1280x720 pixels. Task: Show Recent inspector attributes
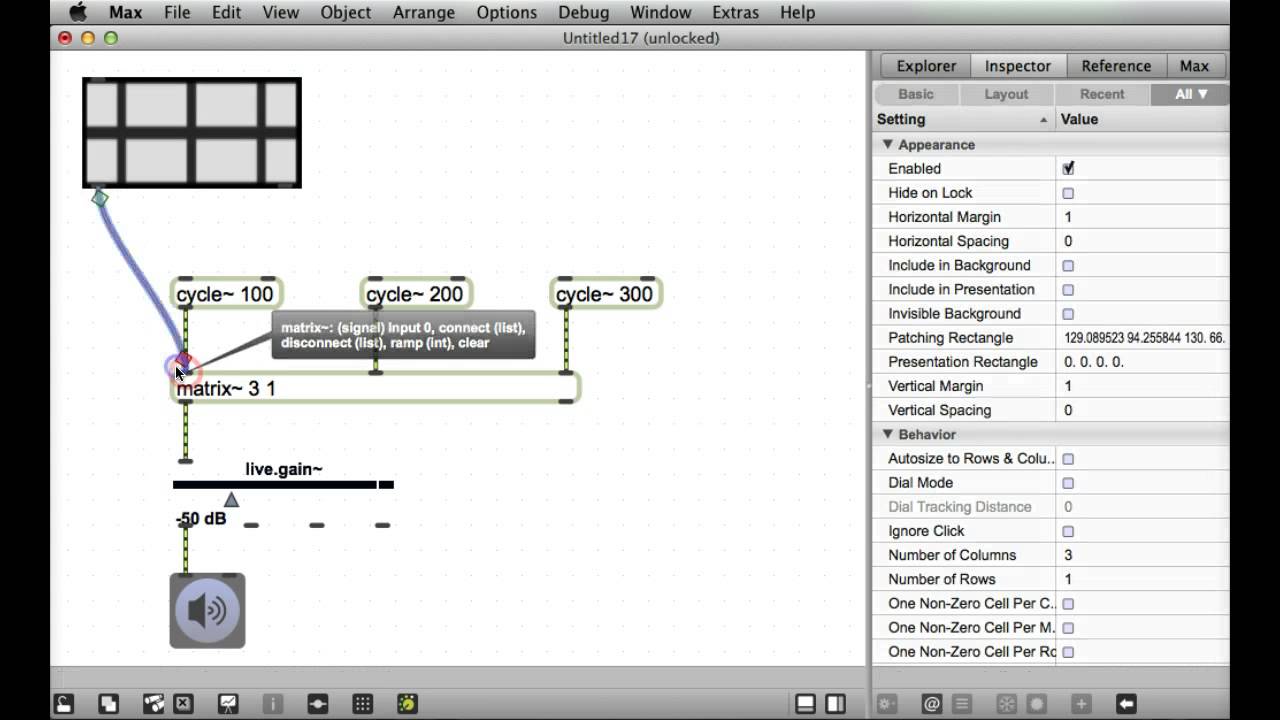1102,94
